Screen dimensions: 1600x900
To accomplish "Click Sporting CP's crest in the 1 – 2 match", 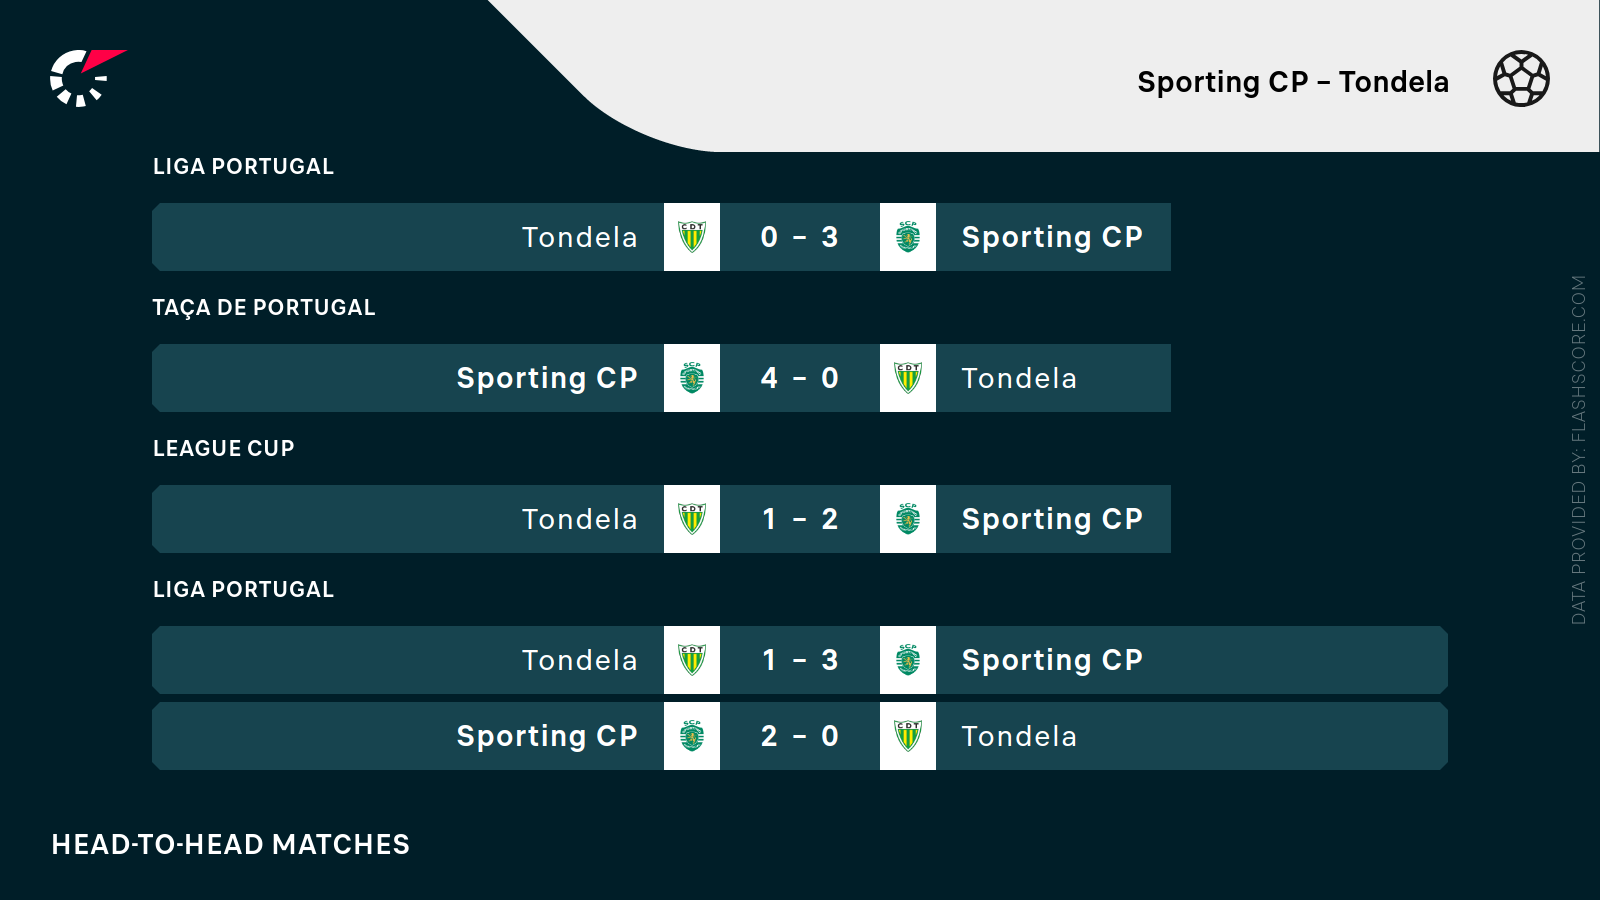I will tap(908, 519).
